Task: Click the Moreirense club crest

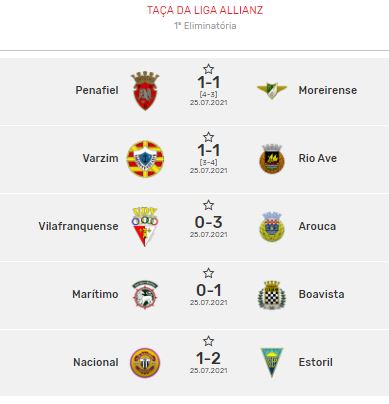Action: [x=272, y=90]
